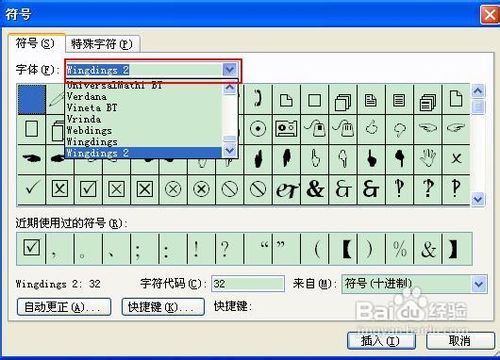Select the black hand pointing left symbol
This screenshot has width=500, height=360.
pos(31,158)
